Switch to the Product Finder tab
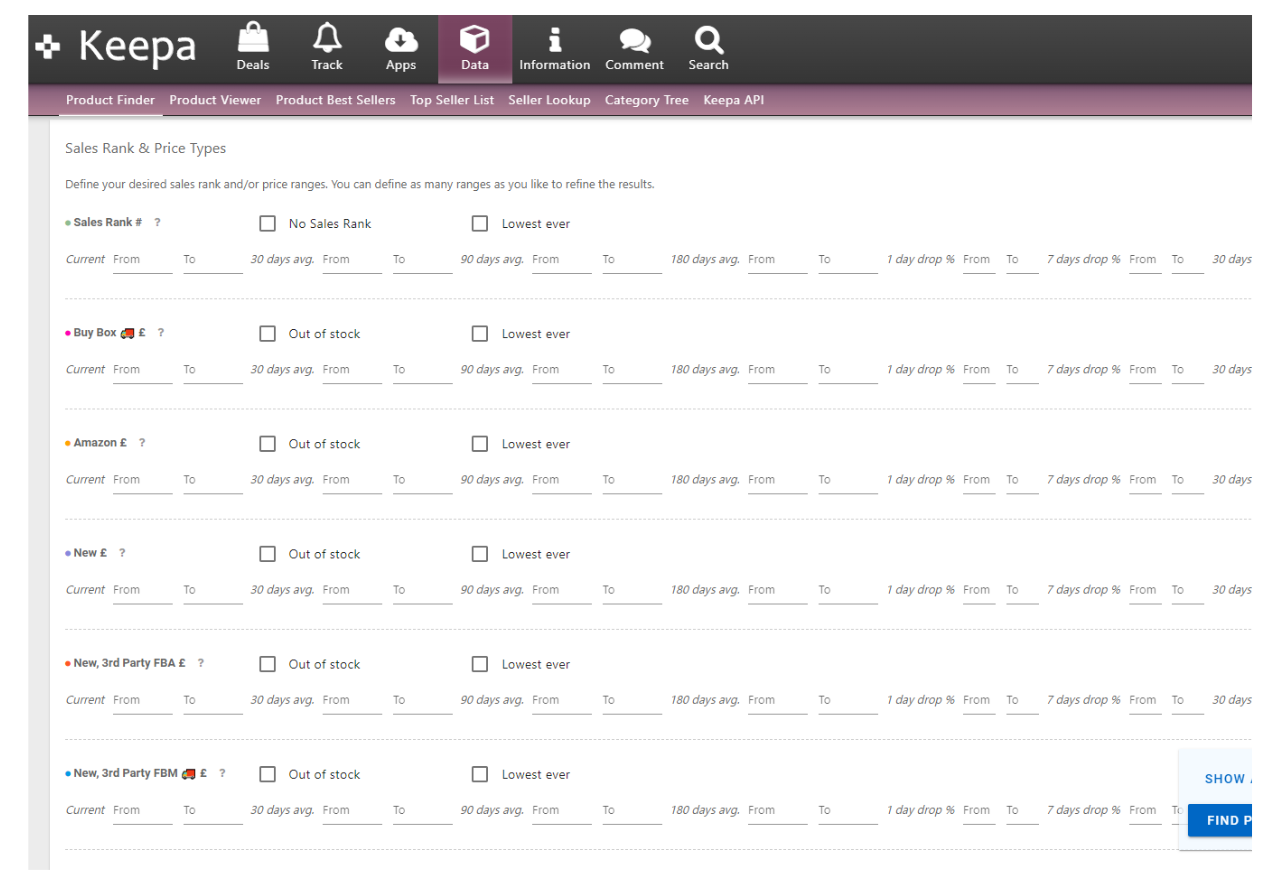Viewport: 1280px width, 885px height. [x=110, y=100]
